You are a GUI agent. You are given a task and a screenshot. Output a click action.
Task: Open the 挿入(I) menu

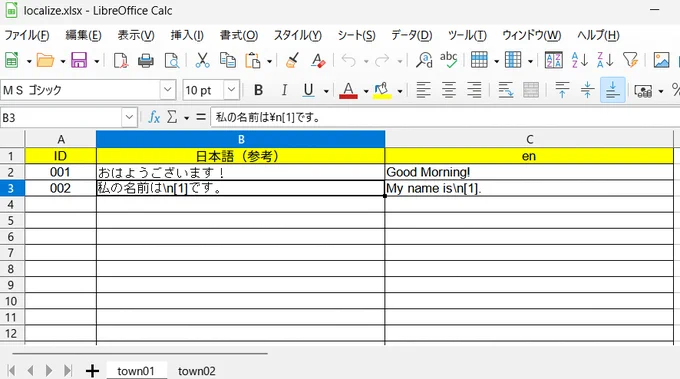point(187,35)
